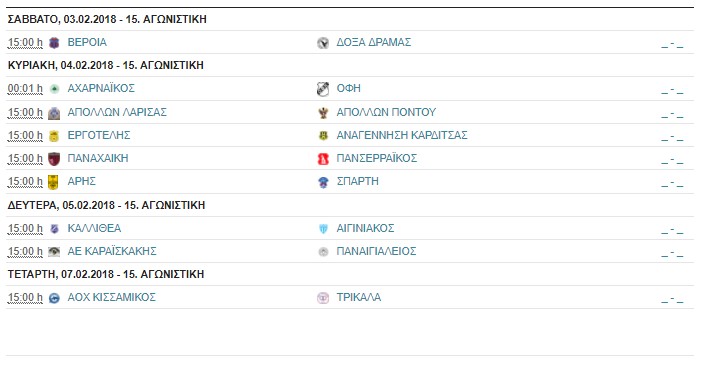
Task: Open the ΑΝΑΓΕΝΝΗΣΗ ΚΑΡΔΙΤΣΑΣ team link
Action: tap(402, 135)
